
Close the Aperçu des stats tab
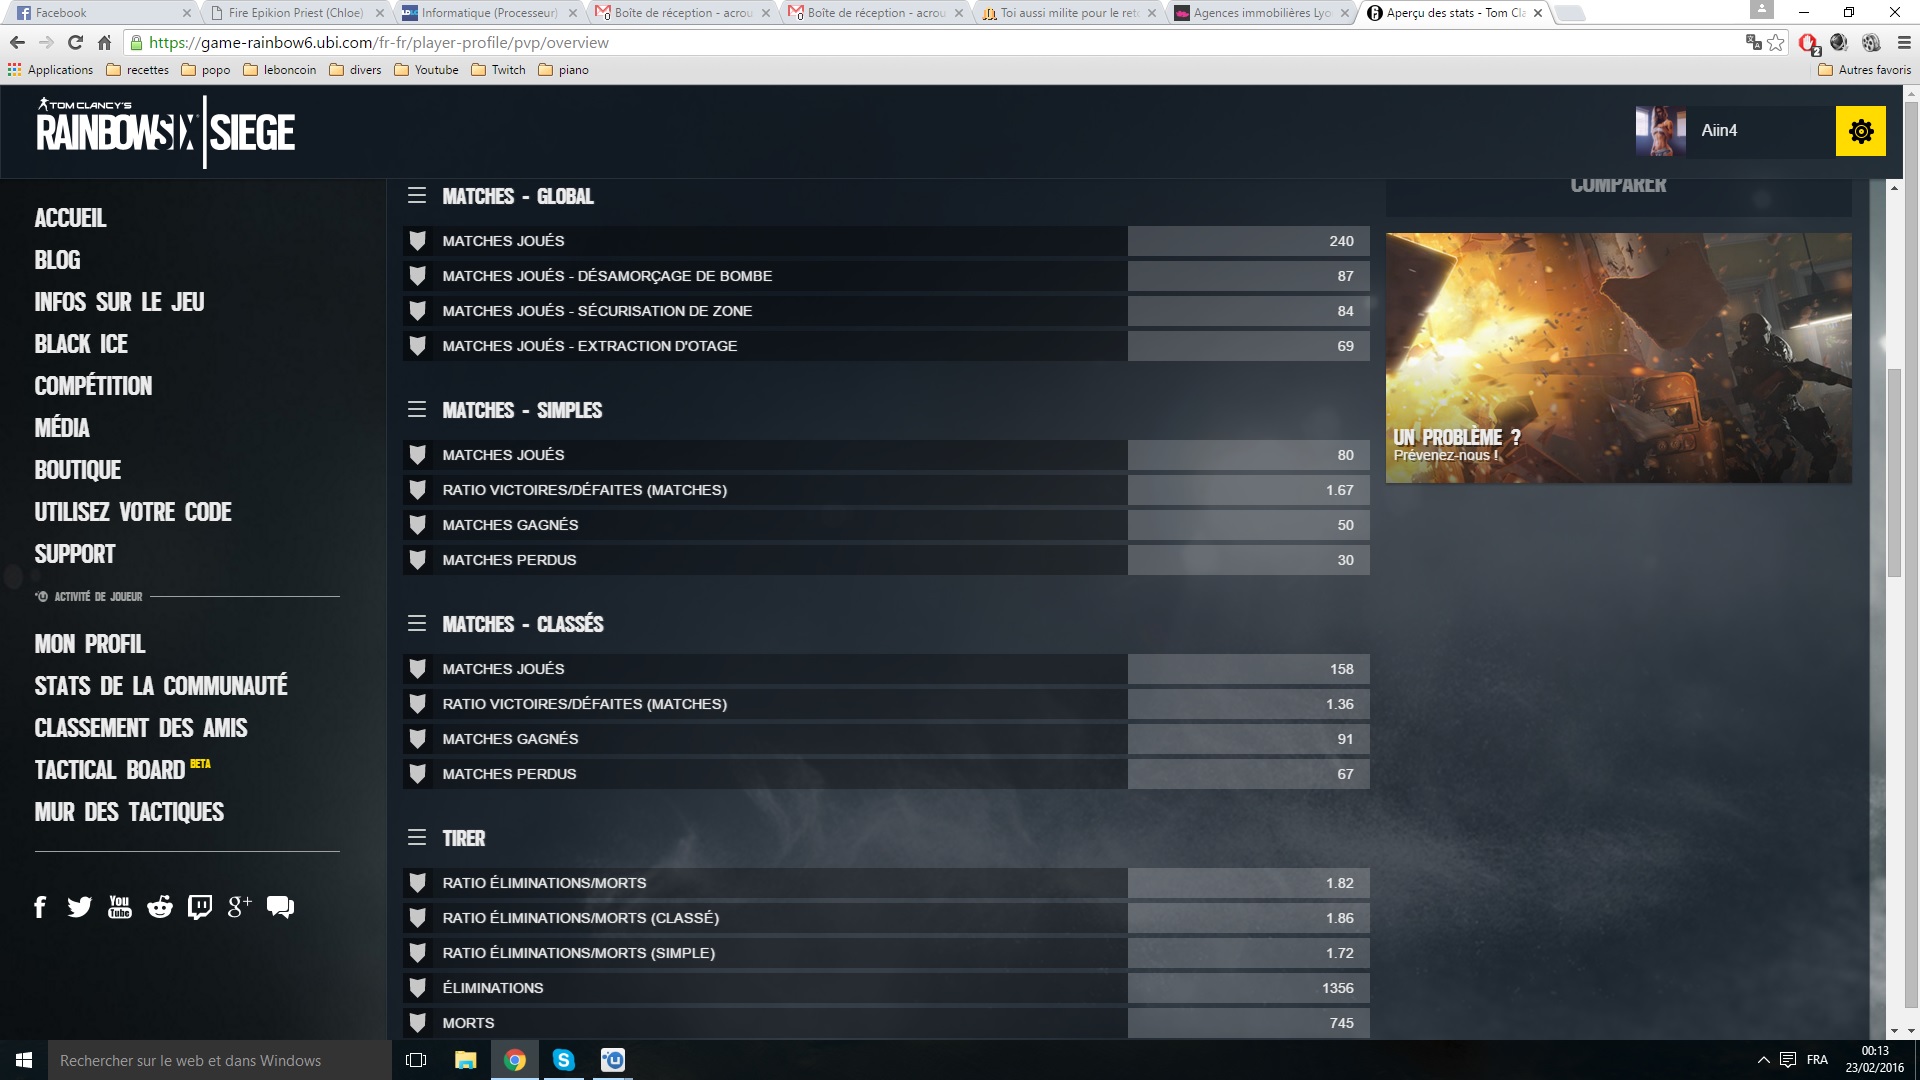click(1538, 13)
